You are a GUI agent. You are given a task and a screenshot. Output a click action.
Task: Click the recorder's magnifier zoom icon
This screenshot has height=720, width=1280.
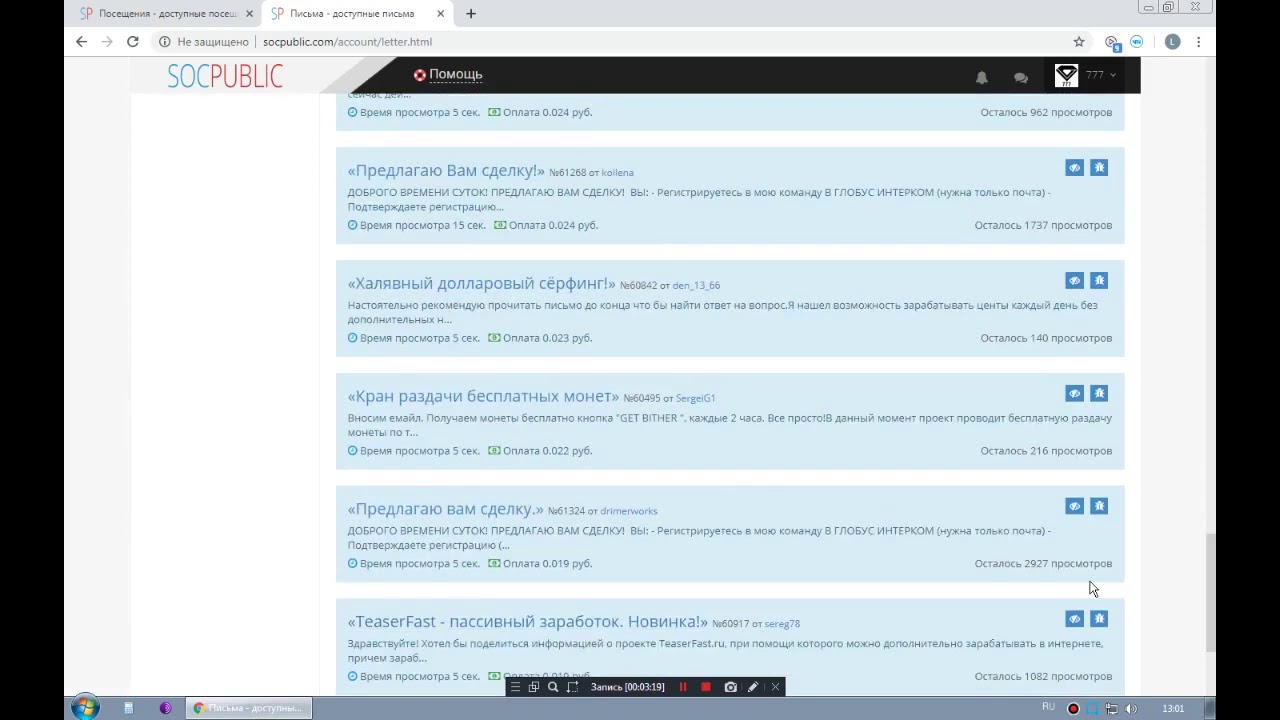coord(552,687)
